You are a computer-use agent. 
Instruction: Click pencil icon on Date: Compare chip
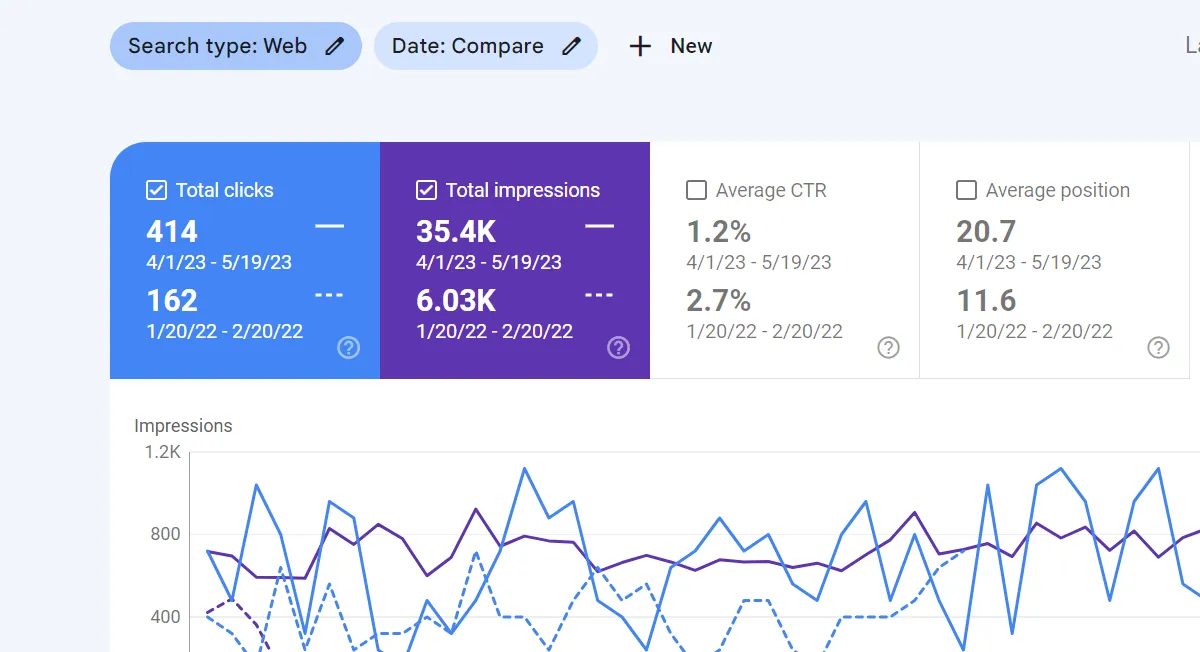click(571, 46)
